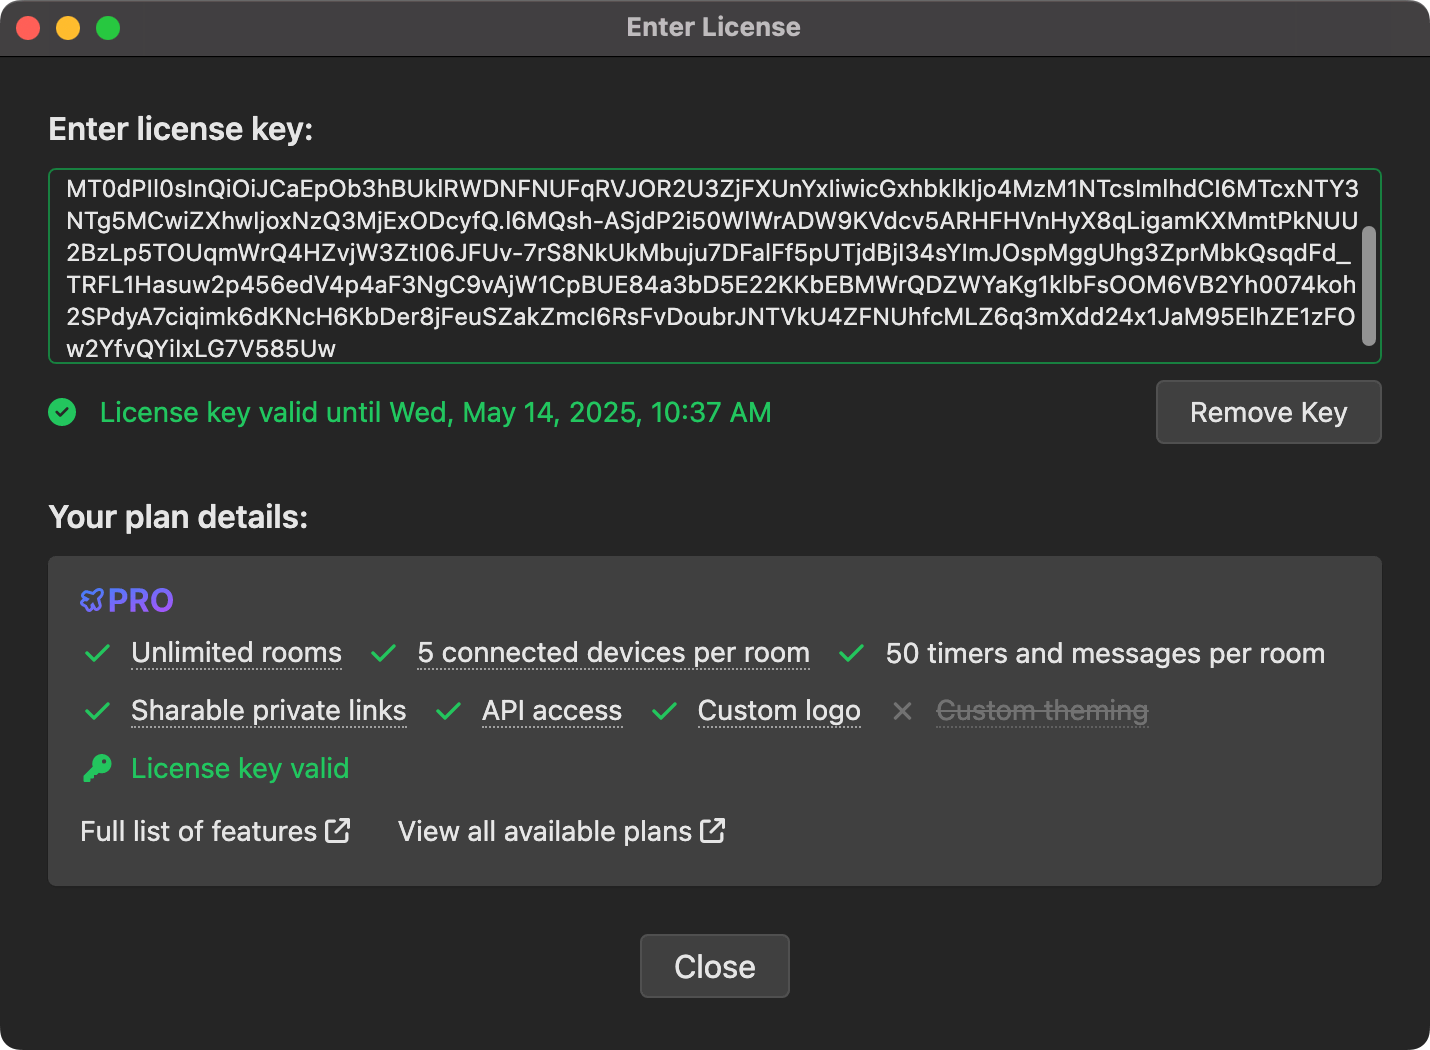Click the checkmark next to Custom logo
This screenshot has width=1430, height=1050.
[664, 711]
